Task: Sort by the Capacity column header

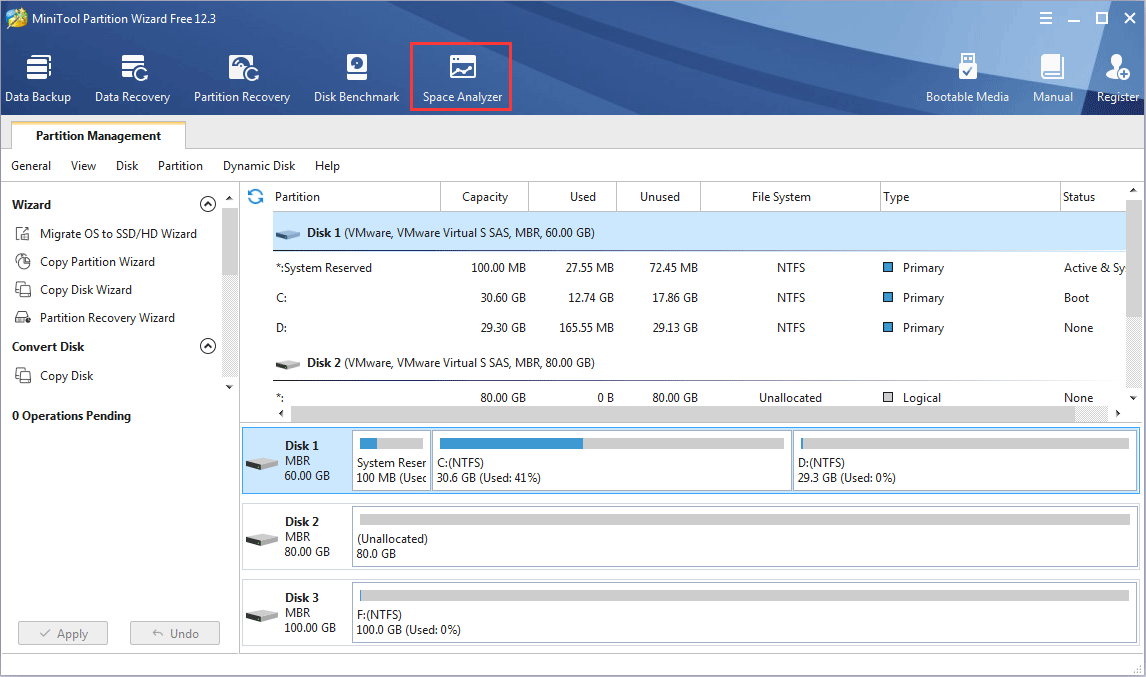Action: pyautogui.click(x=485, y=197)
